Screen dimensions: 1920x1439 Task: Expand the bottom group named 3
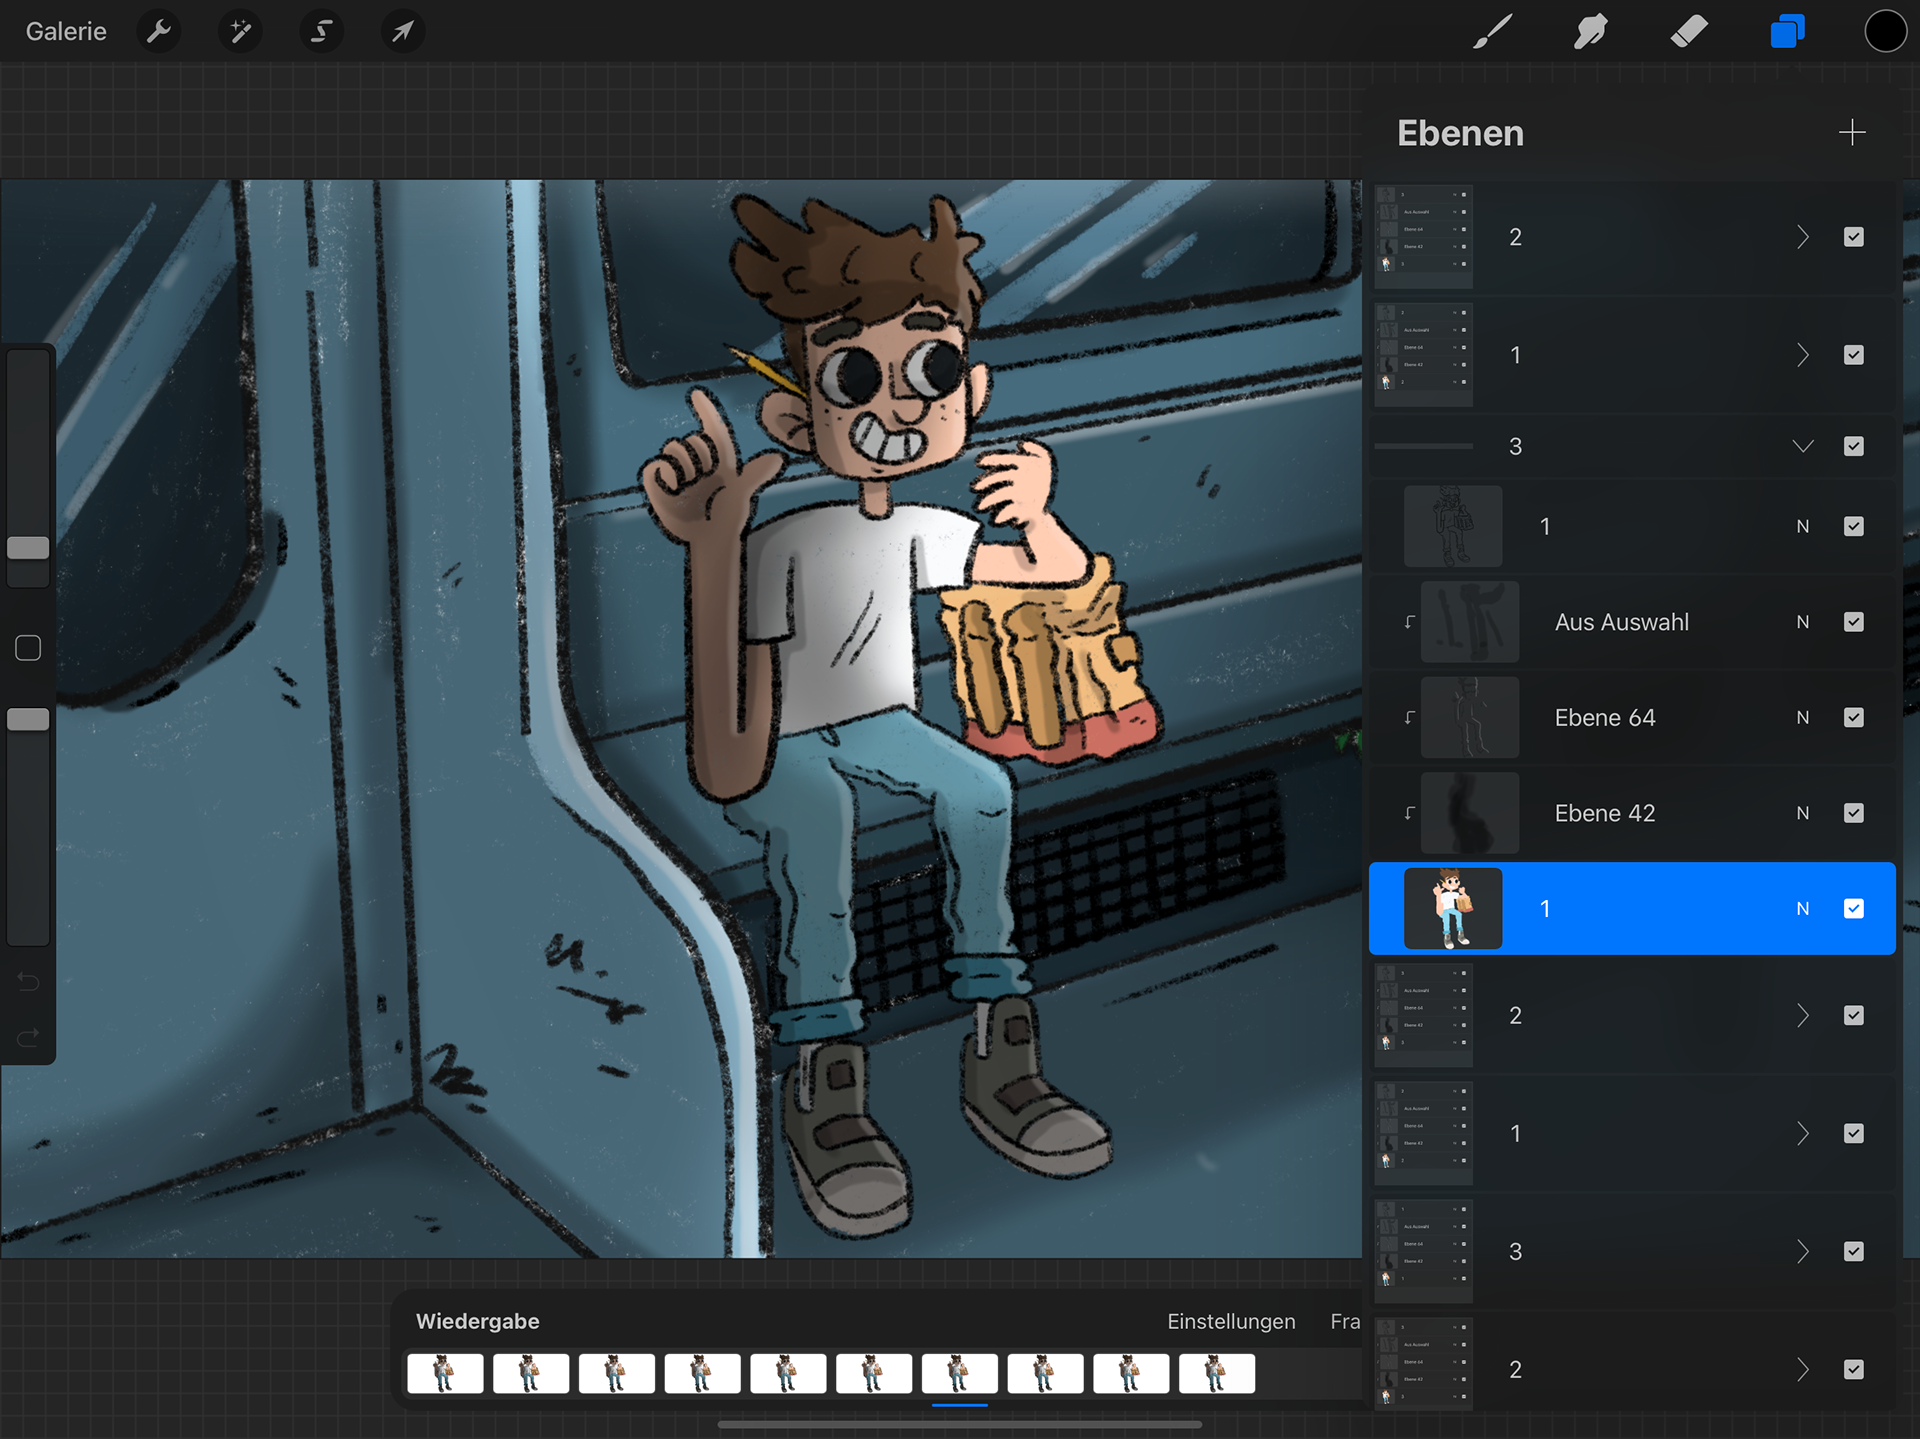(1802, 1252)
